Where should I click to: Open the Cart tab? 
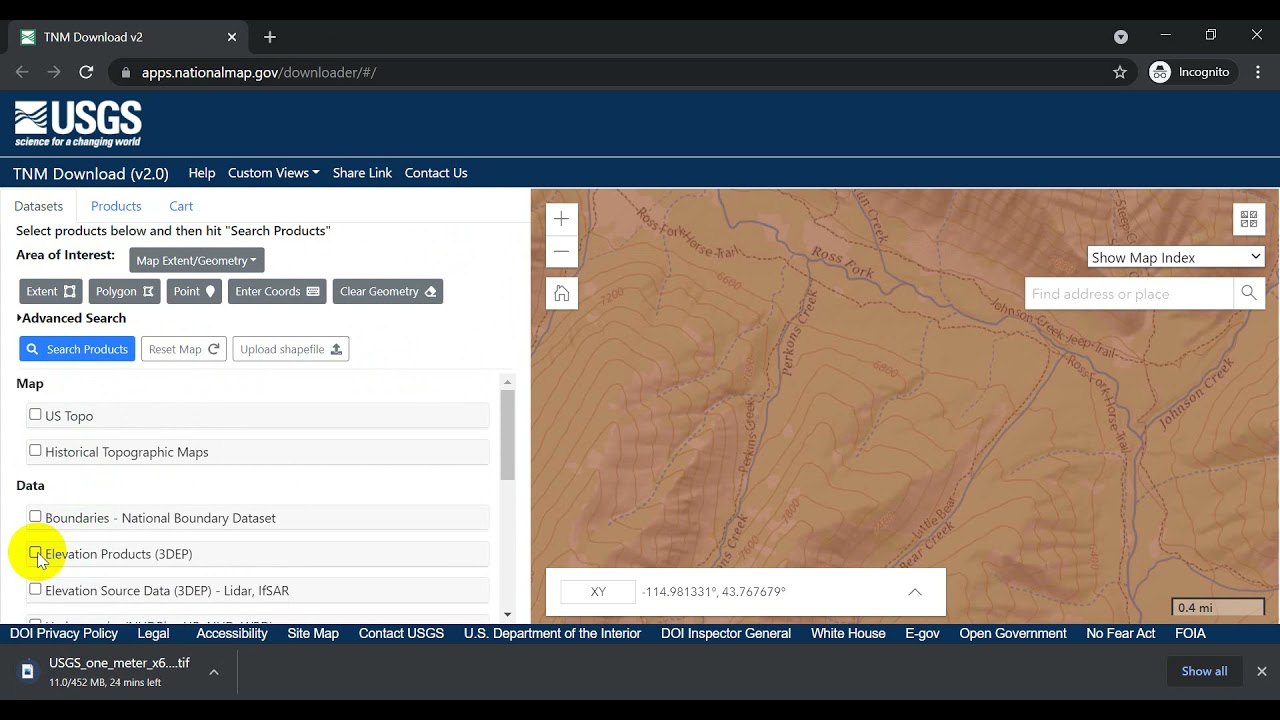(181, 206)
